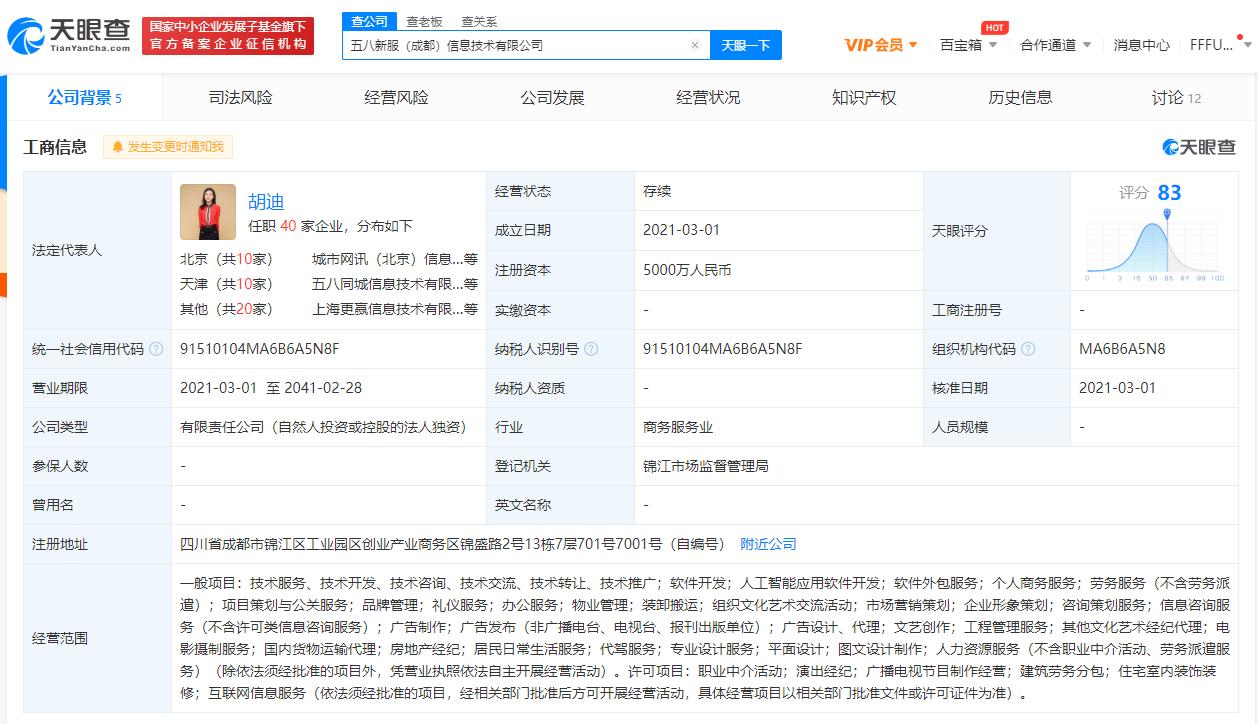
Task: Click the bell icon in 发生变更时通知我
Action: (118, 147)
